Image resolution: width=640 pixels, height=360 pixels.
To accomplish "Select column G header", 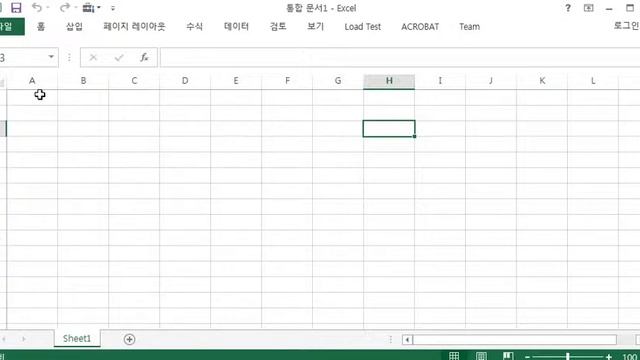I will (x=338, y=81).
